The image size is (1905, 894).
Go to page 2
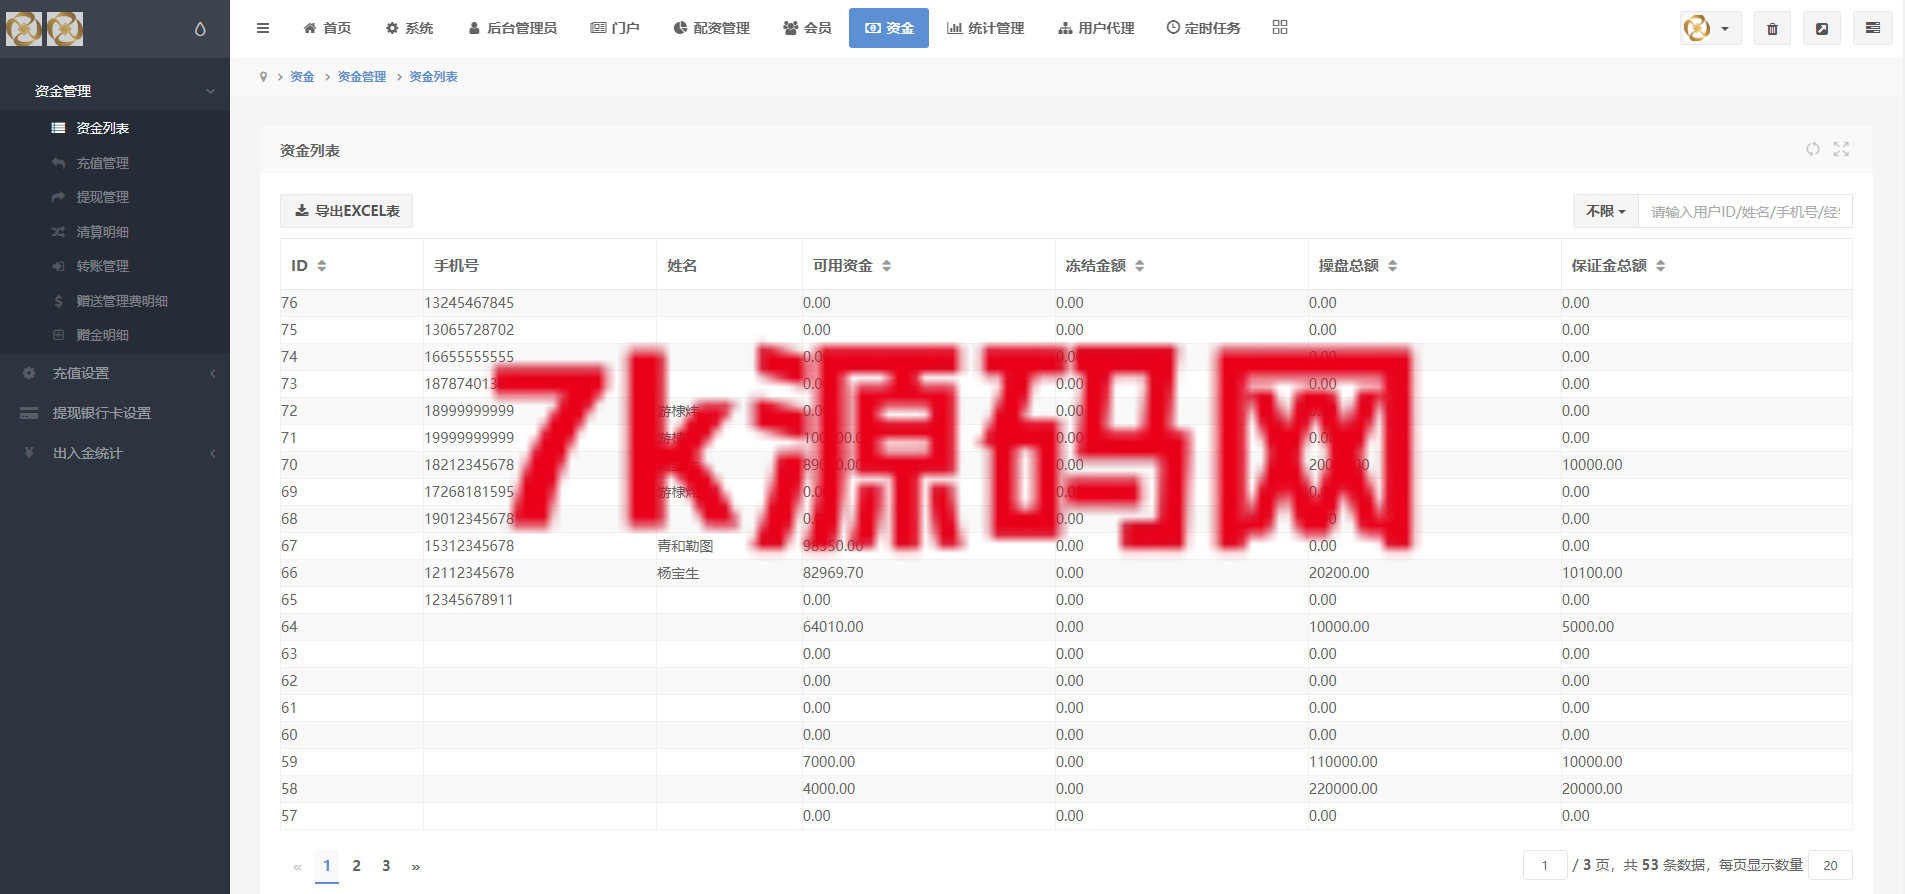pyautogui.click(x=356, y=866)
